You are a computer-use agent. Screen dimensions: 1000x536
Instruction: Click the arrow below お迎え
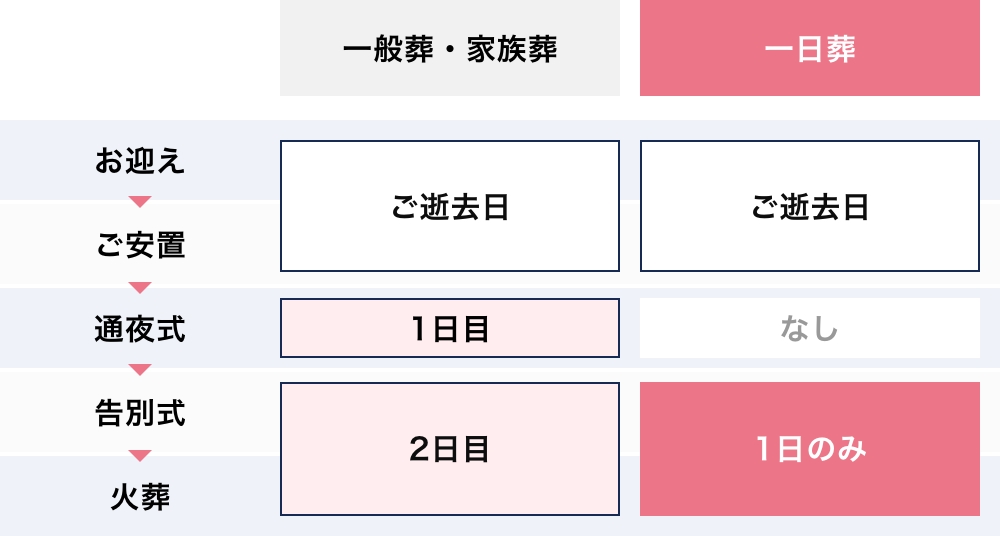tap(140, 202)
